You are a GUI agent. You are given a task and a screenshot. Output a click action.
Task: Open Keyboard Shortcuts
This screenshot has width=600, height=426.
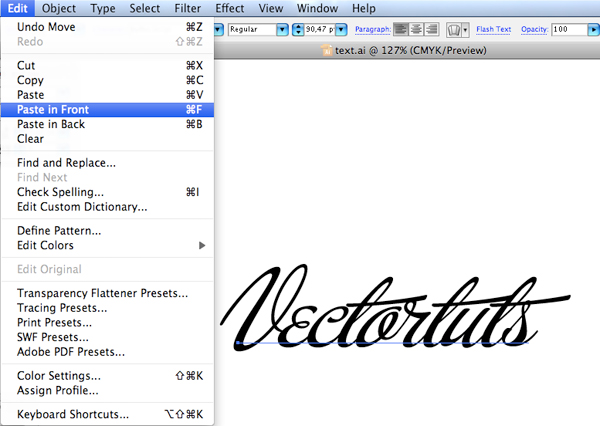[x=107, y=414]
